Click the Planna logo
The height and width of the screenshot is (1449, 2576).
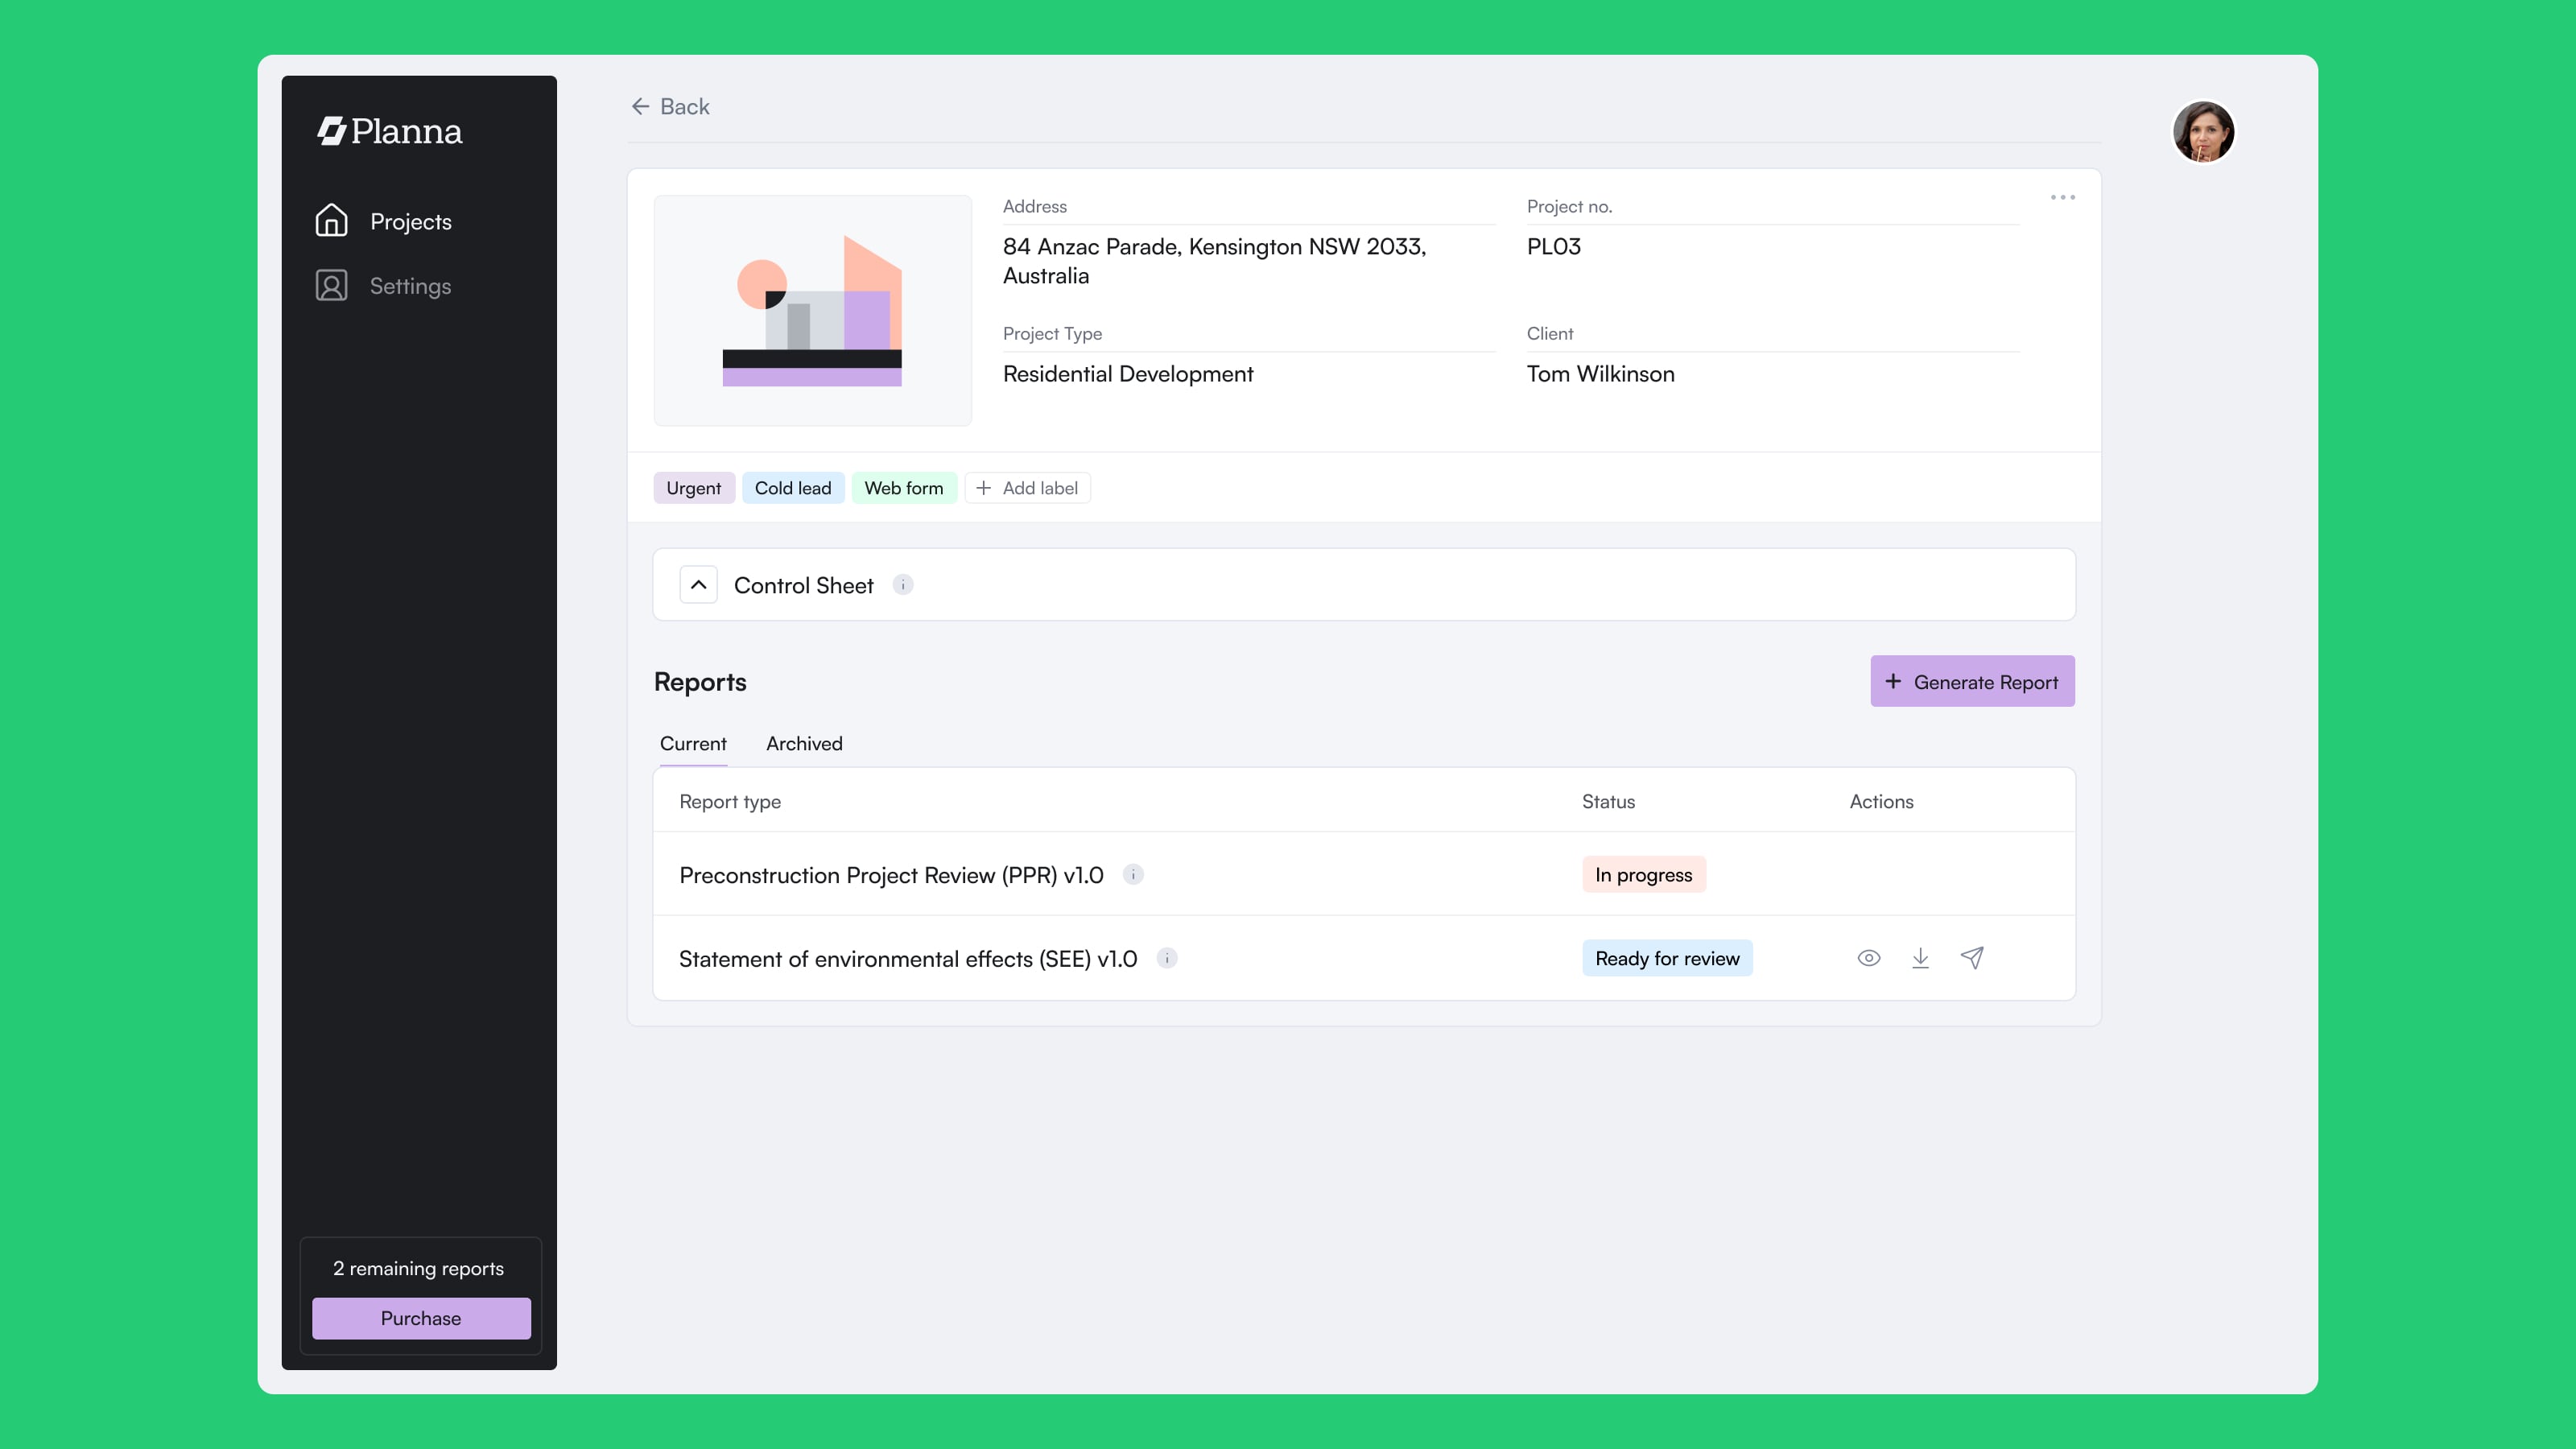[x=390, y=131]
